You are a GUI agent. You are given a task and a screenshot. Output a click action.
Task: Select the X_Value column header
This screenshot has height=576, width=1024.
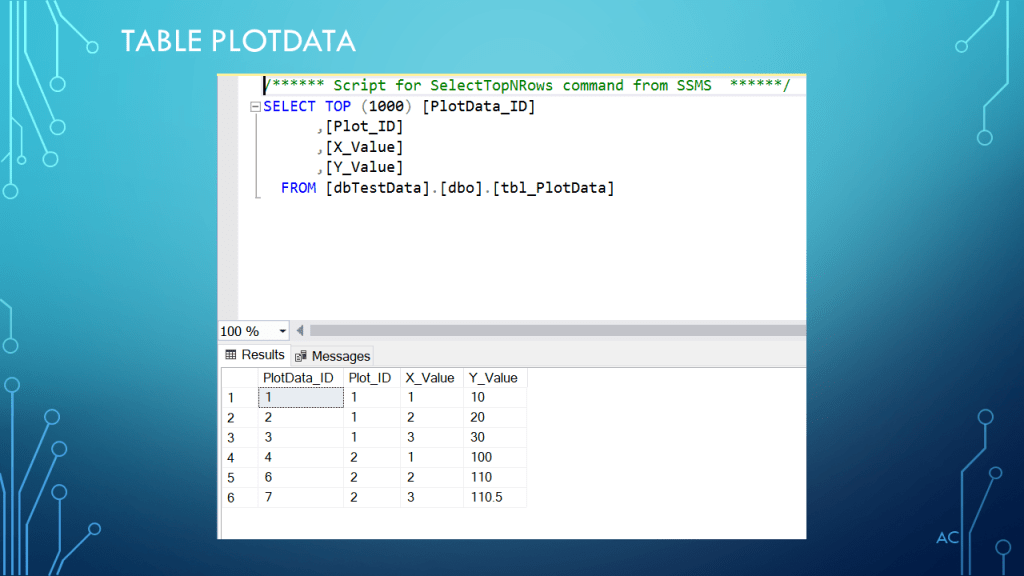(x=430, y=378)
